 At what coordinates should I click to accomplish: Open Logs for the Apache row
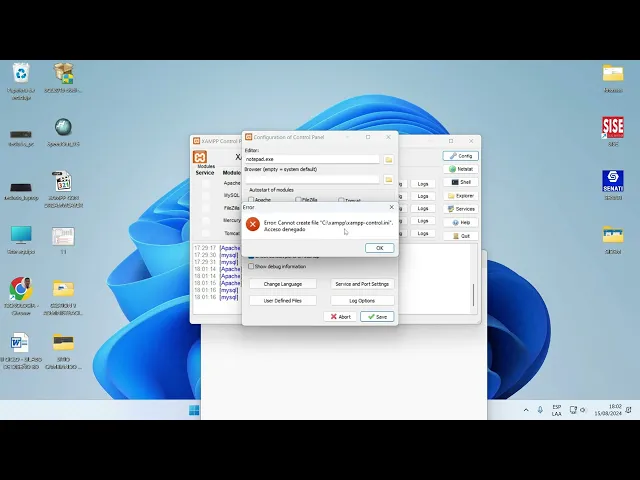pyautogui.click(x=422, y=184)
